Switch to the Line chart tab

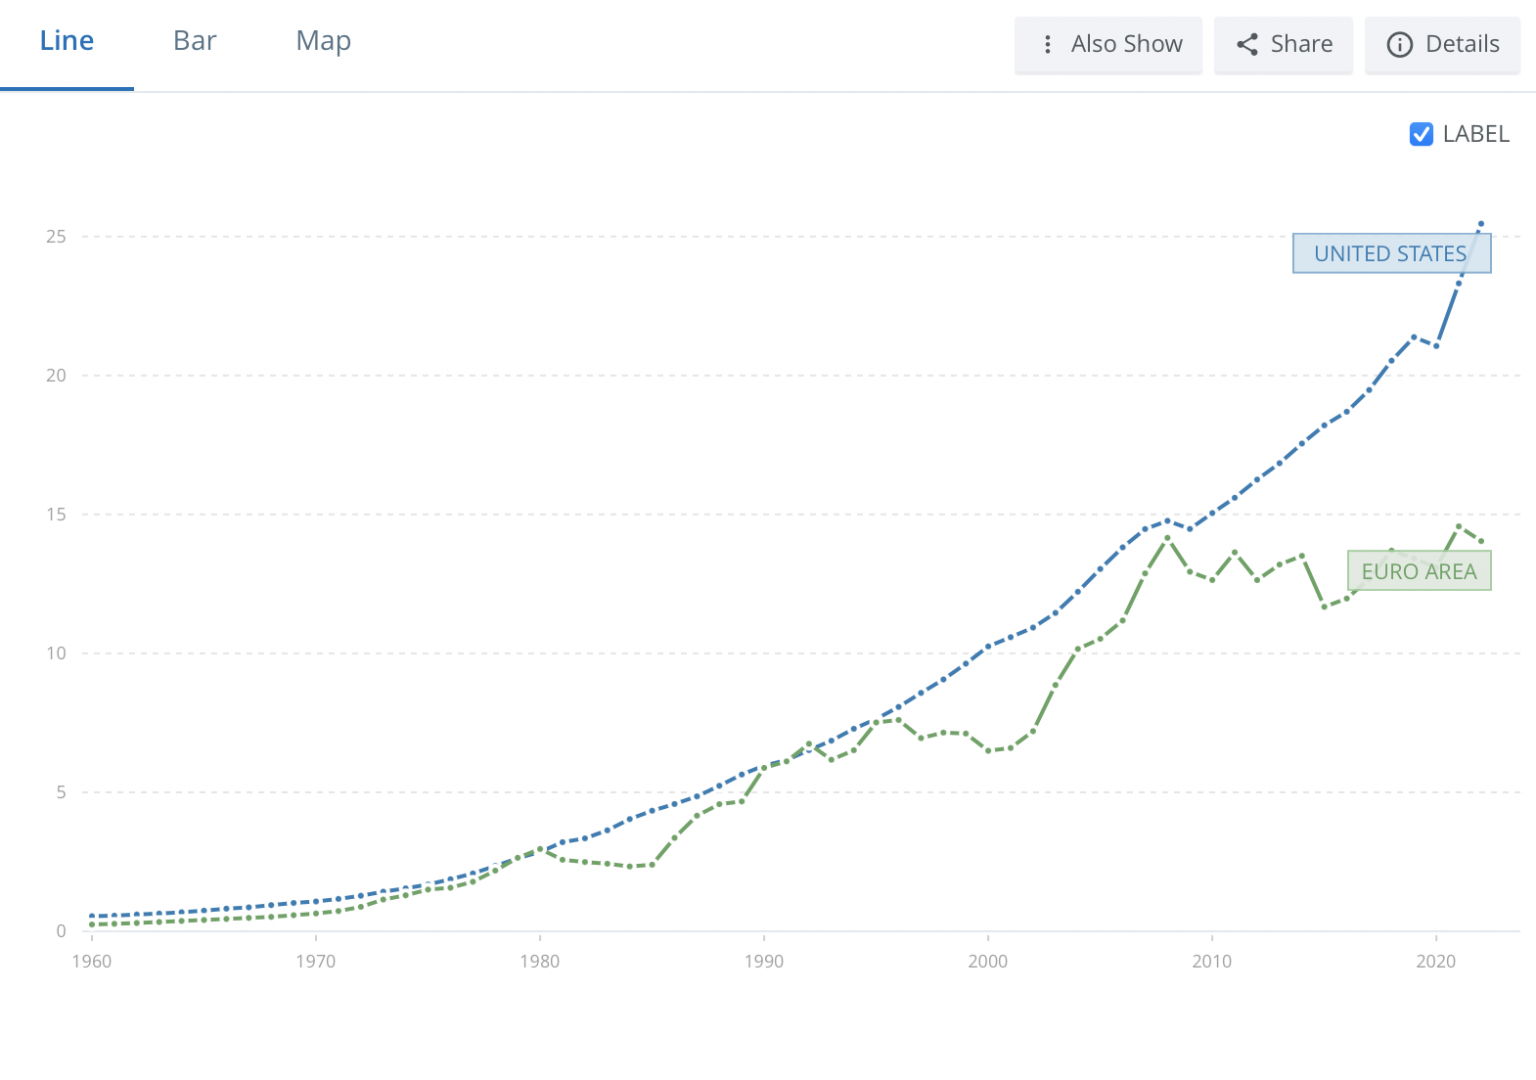66,41
